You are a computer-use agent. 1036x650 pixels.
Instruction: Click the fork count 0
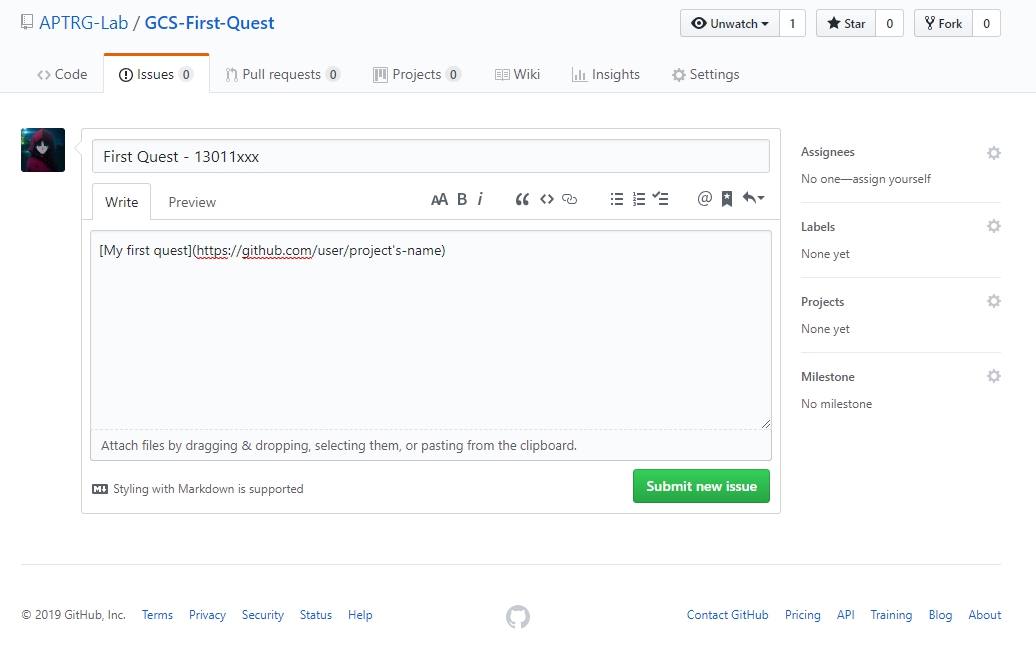coord(986,23)
